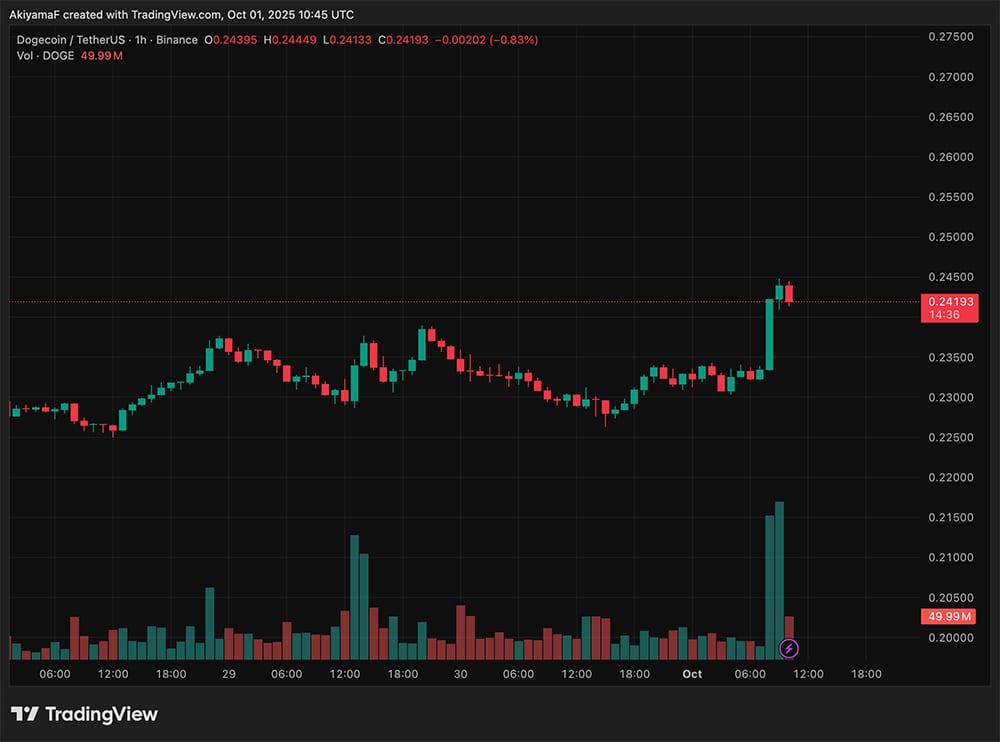
Task: Click the latest red candle at chart's end
Action: [789, 293]
